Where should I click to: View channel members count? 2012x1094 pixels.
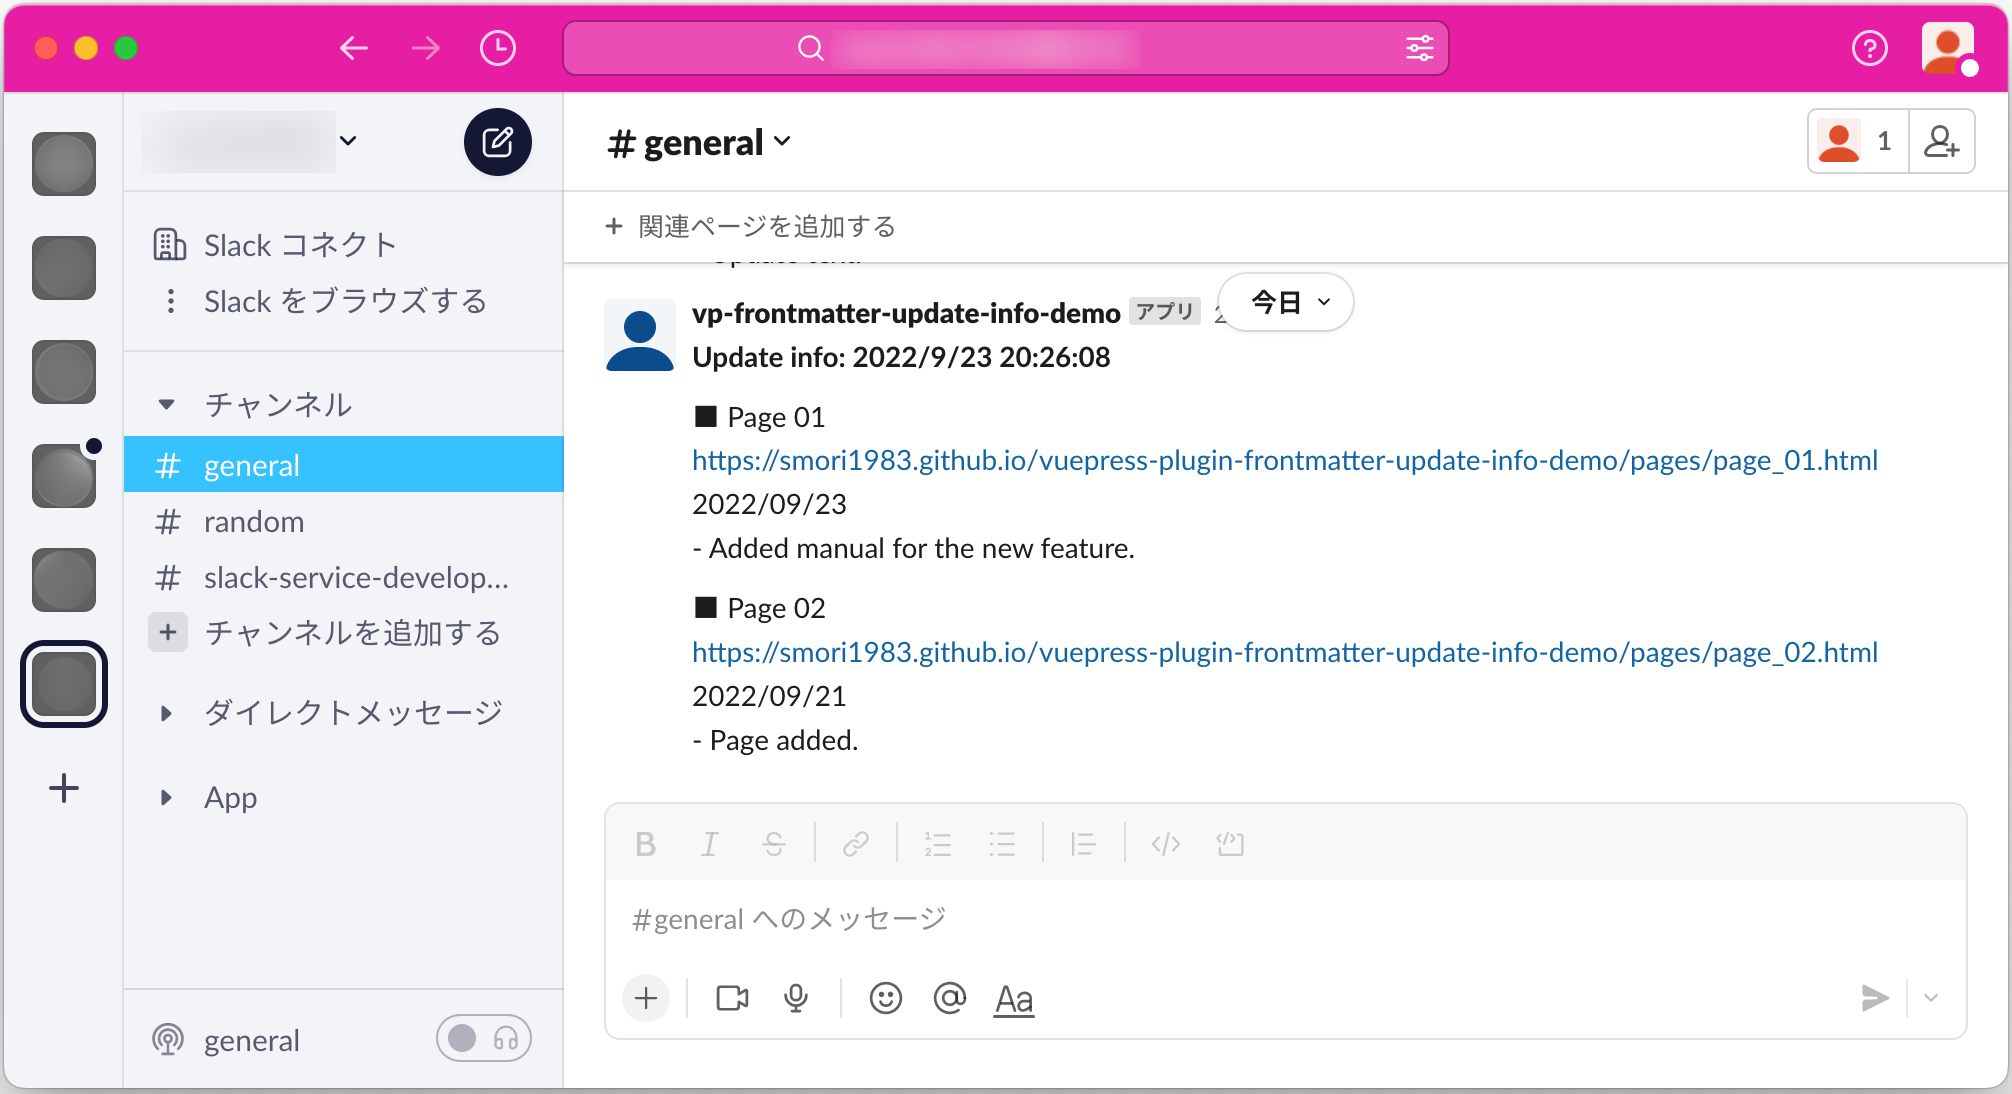1858,142
